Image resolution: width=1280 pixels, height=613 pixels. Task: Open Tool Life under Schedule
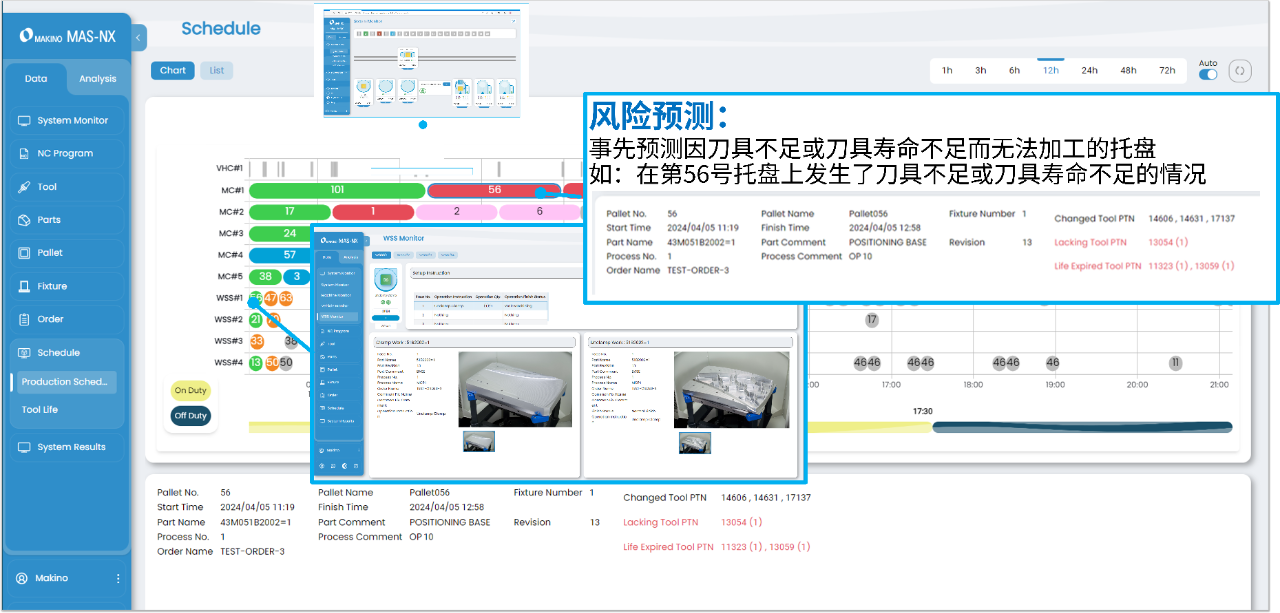pyautogui.click(x=40, y=410)
